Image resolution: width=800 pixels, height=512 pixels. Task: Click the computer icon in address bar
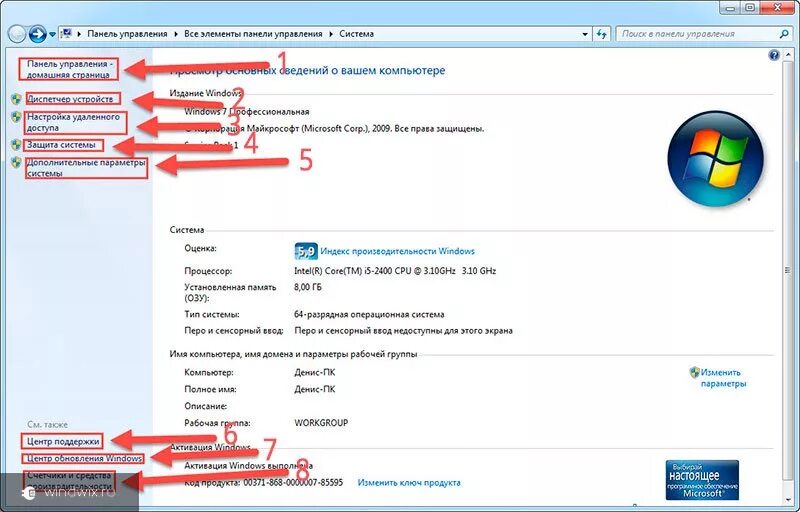click(x=66, y=34)
